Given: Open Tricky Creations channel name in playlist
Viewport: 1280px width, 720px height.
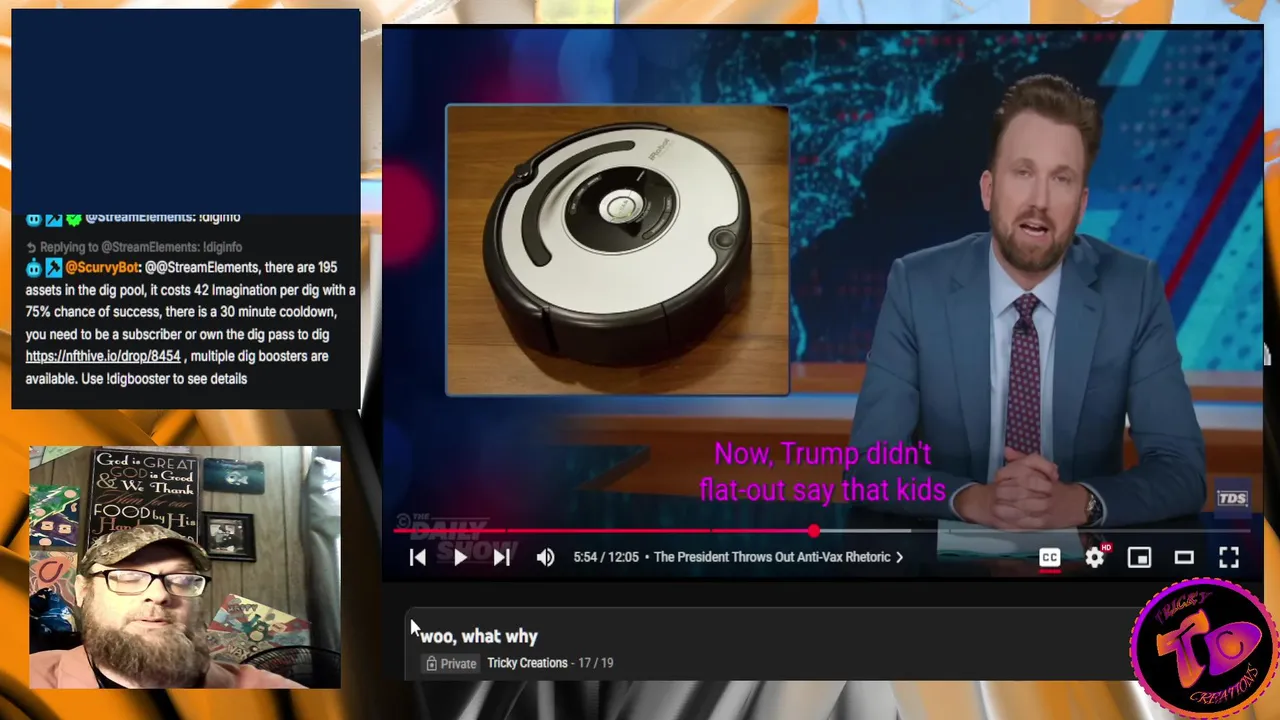Looking at the screenshot, I should click(527, 663).
